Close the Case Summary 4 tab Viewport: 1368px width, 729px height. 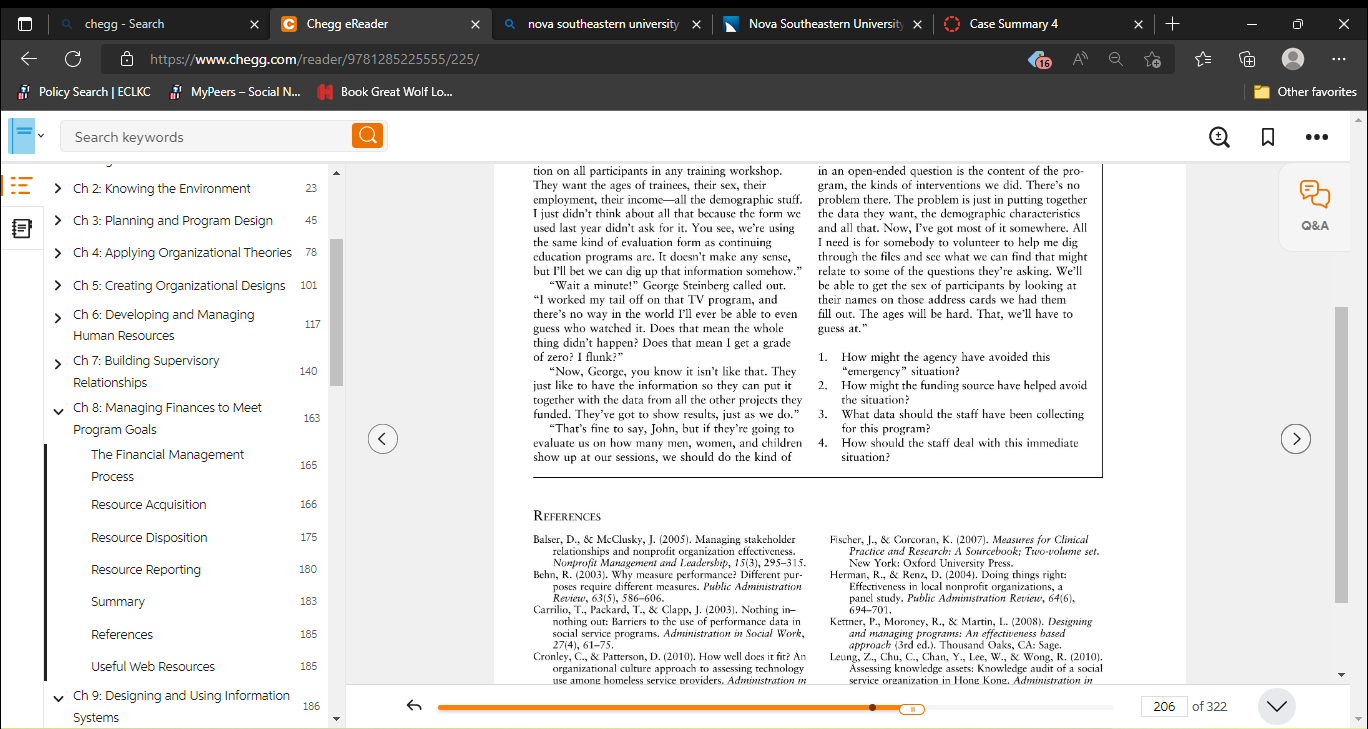tap(1138, 23)
